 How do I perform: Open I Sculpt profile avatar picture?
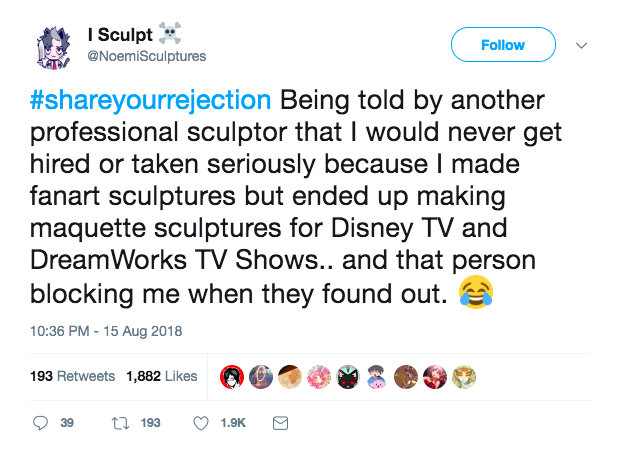pyautogui.click(x=57, y=47)
